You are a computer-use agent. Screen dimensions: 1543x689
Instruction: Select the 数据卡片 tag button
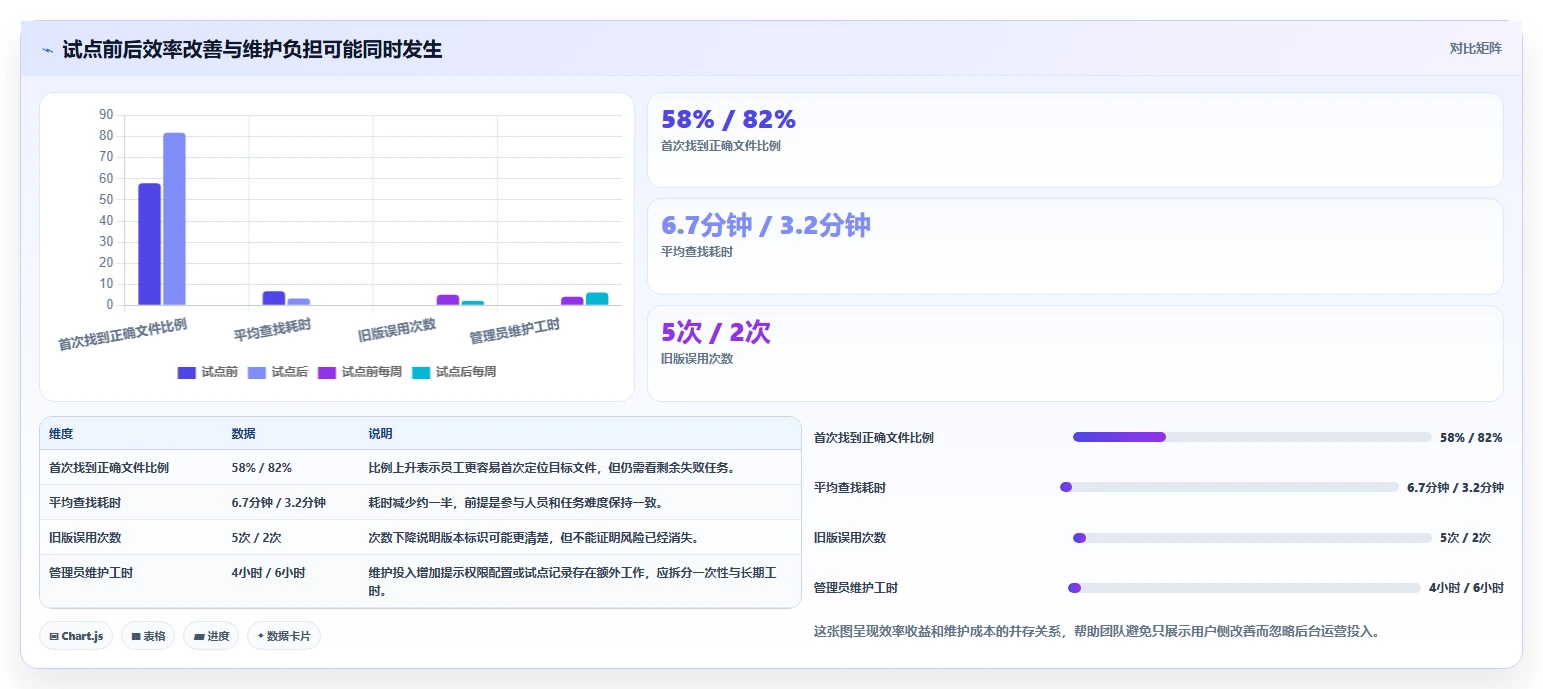coord(284,636)
